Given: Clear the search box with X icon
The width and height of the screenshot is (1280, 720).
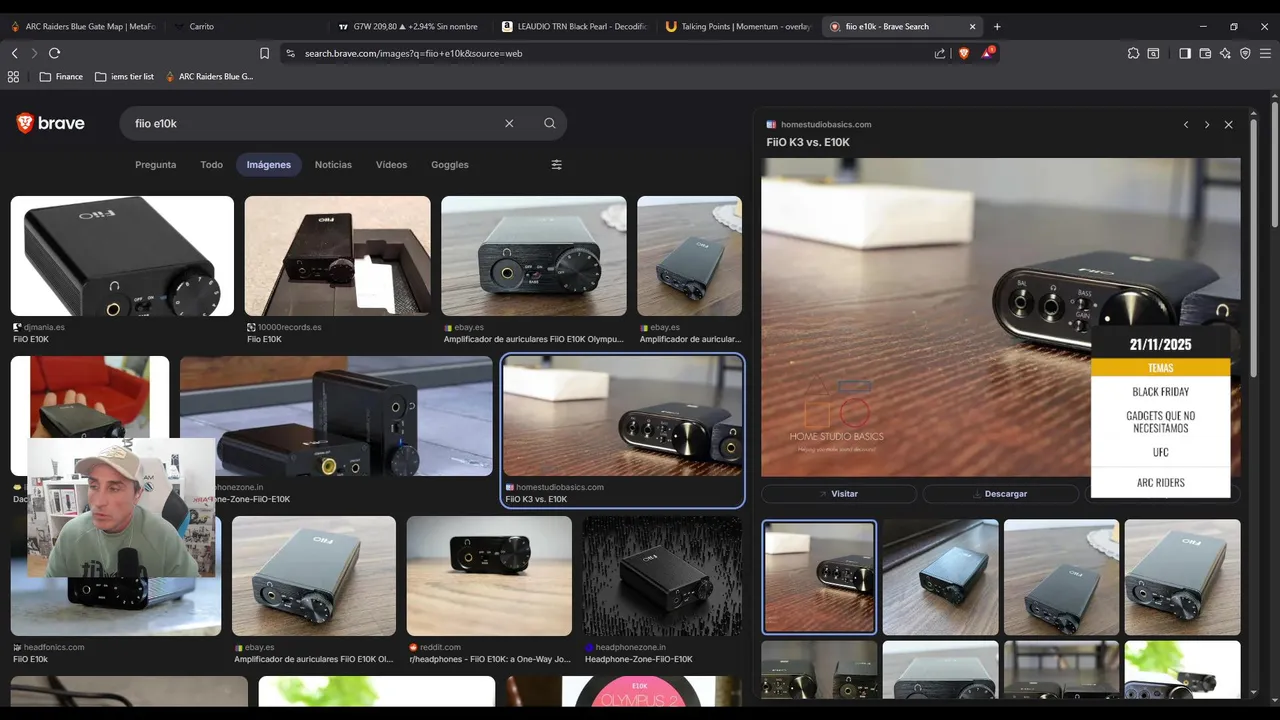Looking at the screenshot, I should (x=509, y=123).
